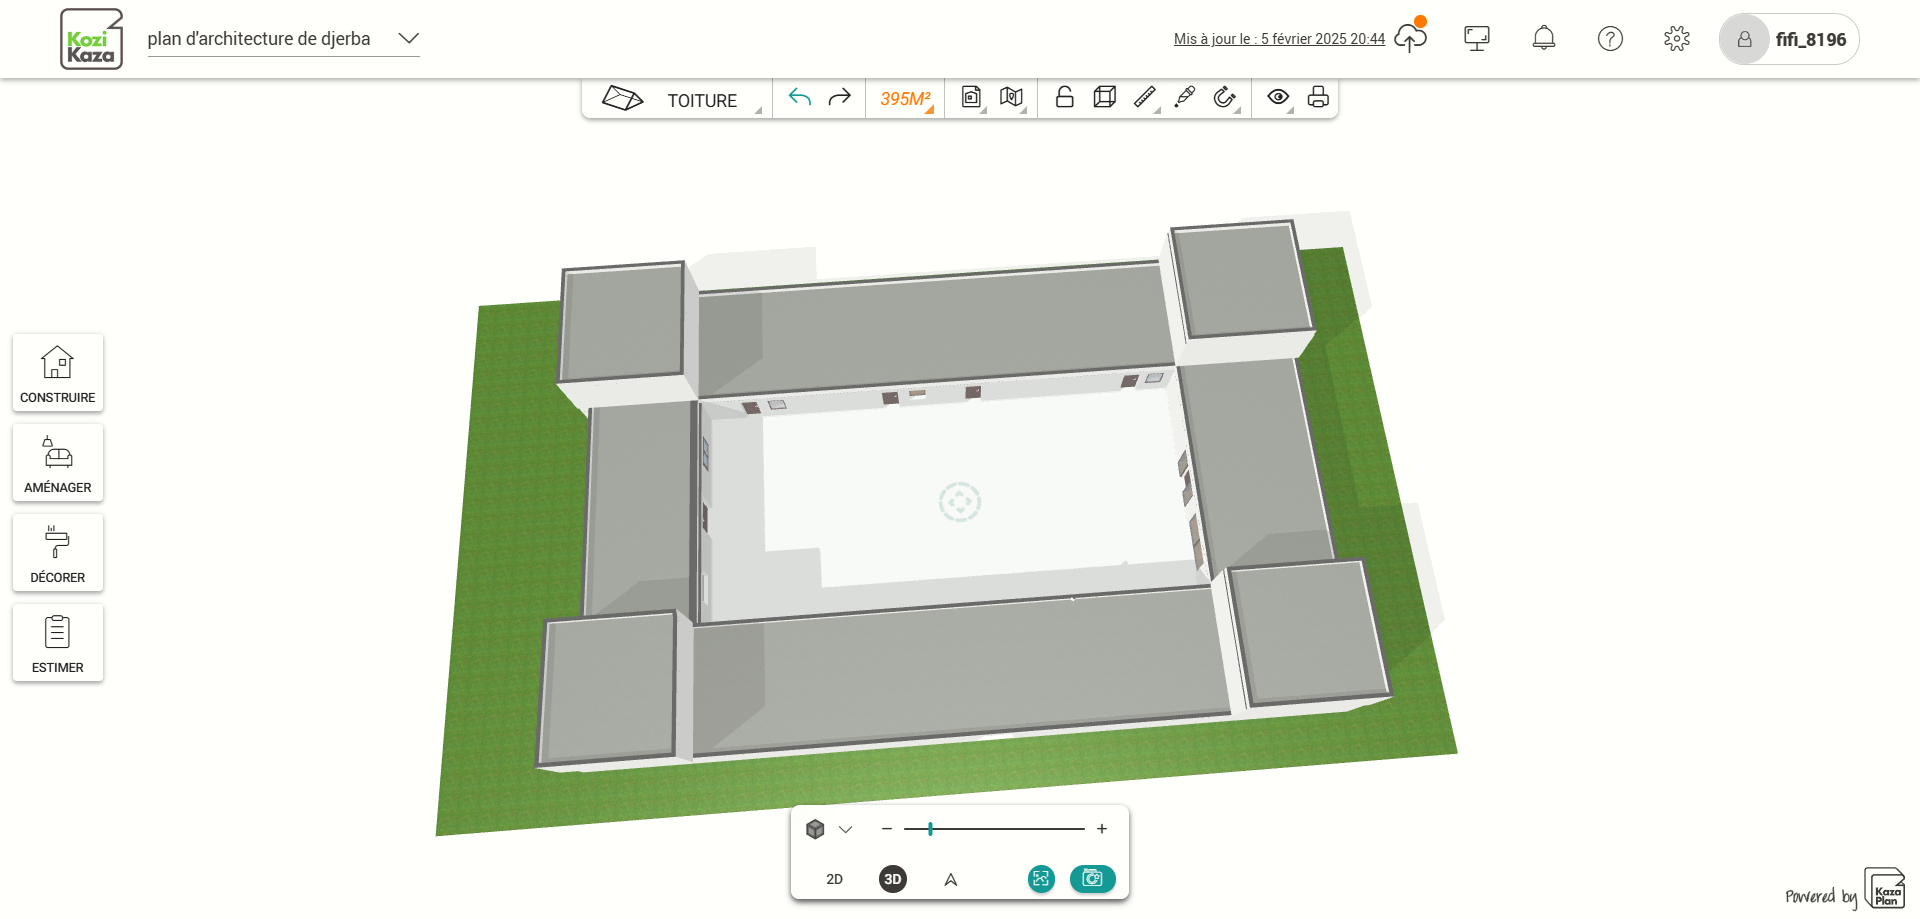Take a HD photo render snapshot
Screen dimensions: 1920x919
[1092, 878]
